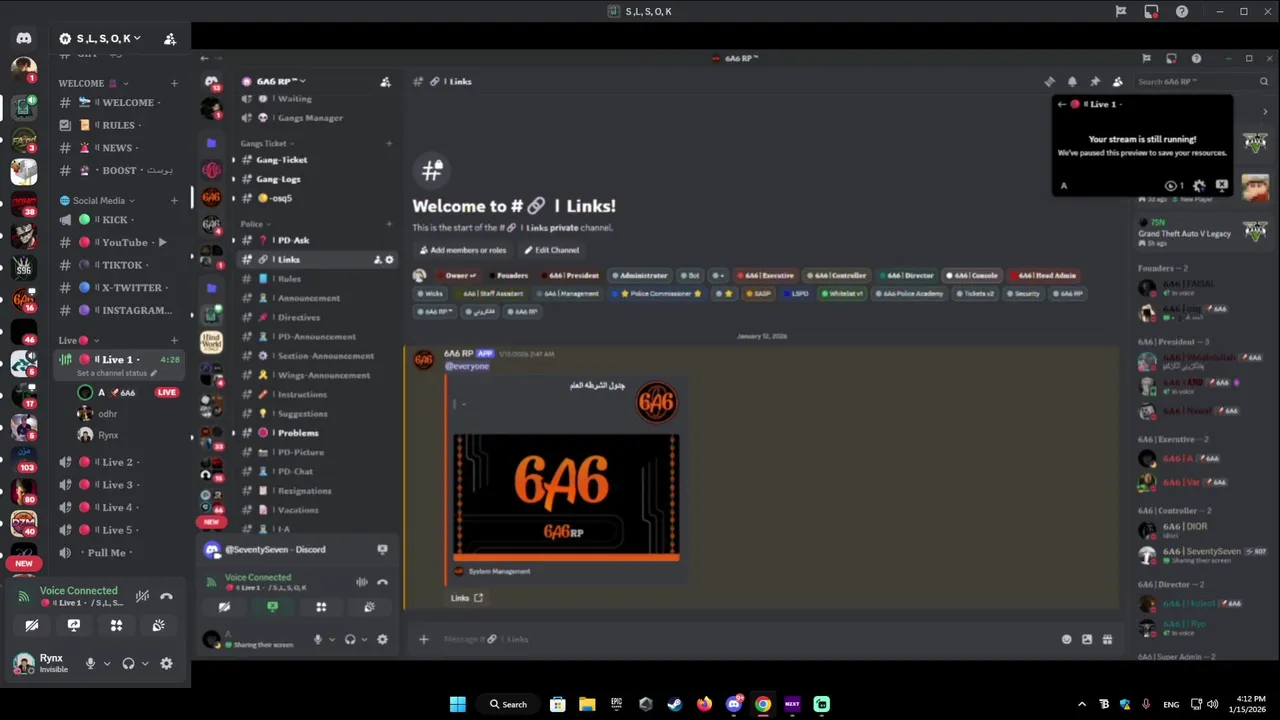Viewport: 1280px width, 720px height.
Task: Toggle member list in streamed 6A6 RP window
Action: coord(1118,82)
